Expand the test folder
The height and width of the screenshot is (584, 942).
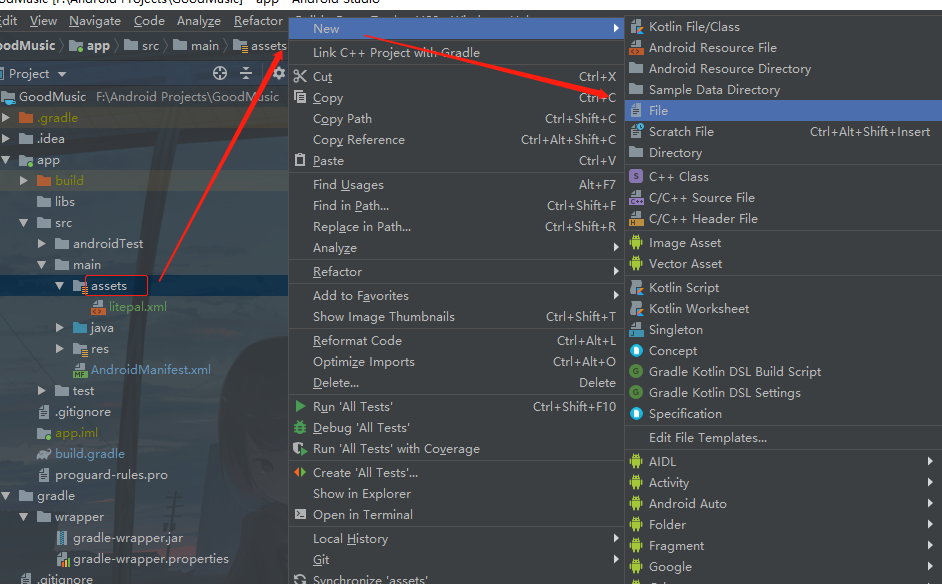click(41, 391)
